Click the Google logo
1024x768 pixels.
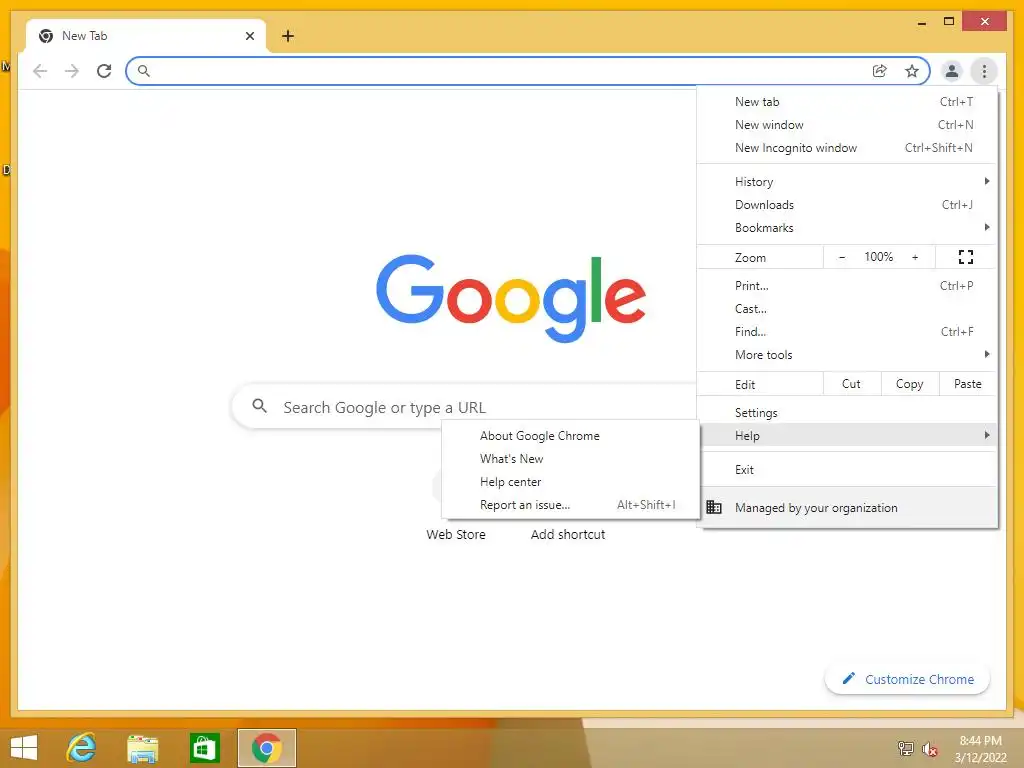click(511, 297)
